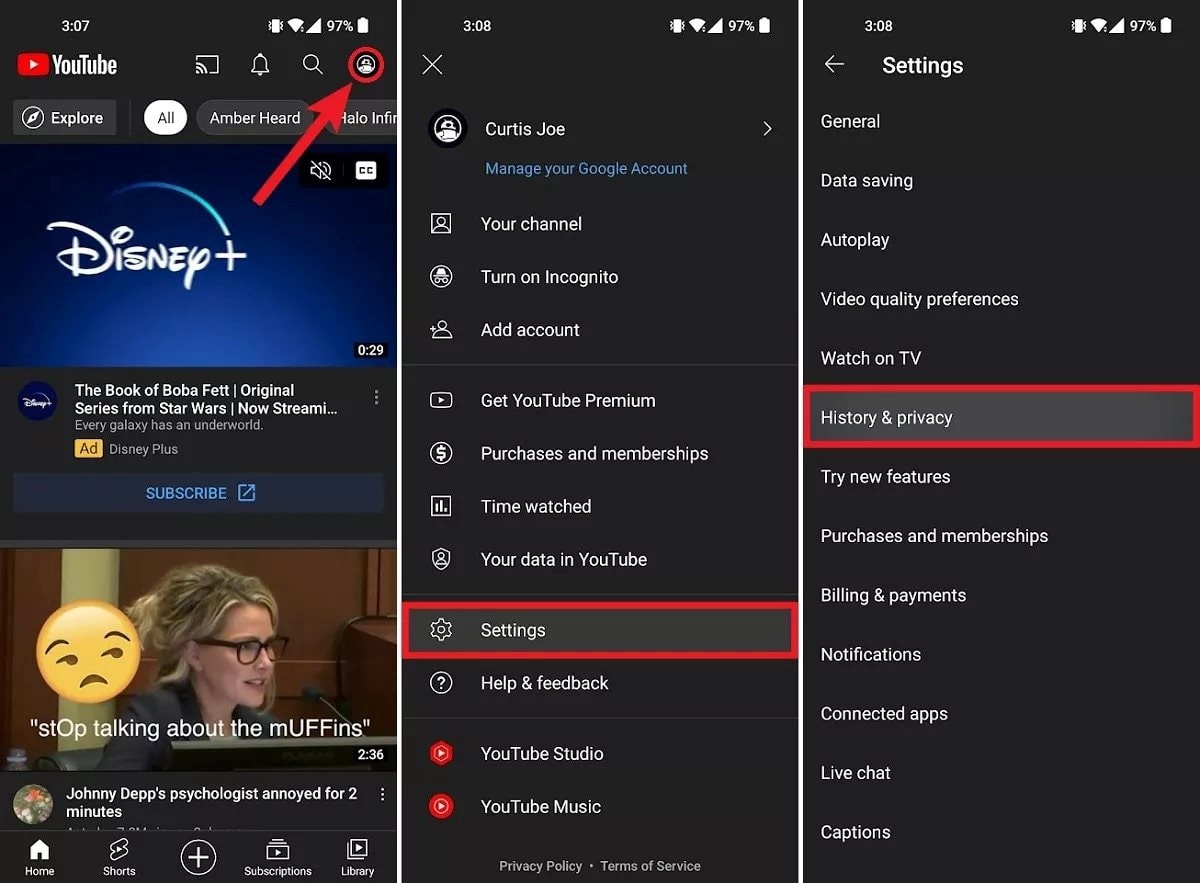This screenshot has height=883, width=1200.
Task: Select Turn on Incognito
Action: tap(600, 277)
